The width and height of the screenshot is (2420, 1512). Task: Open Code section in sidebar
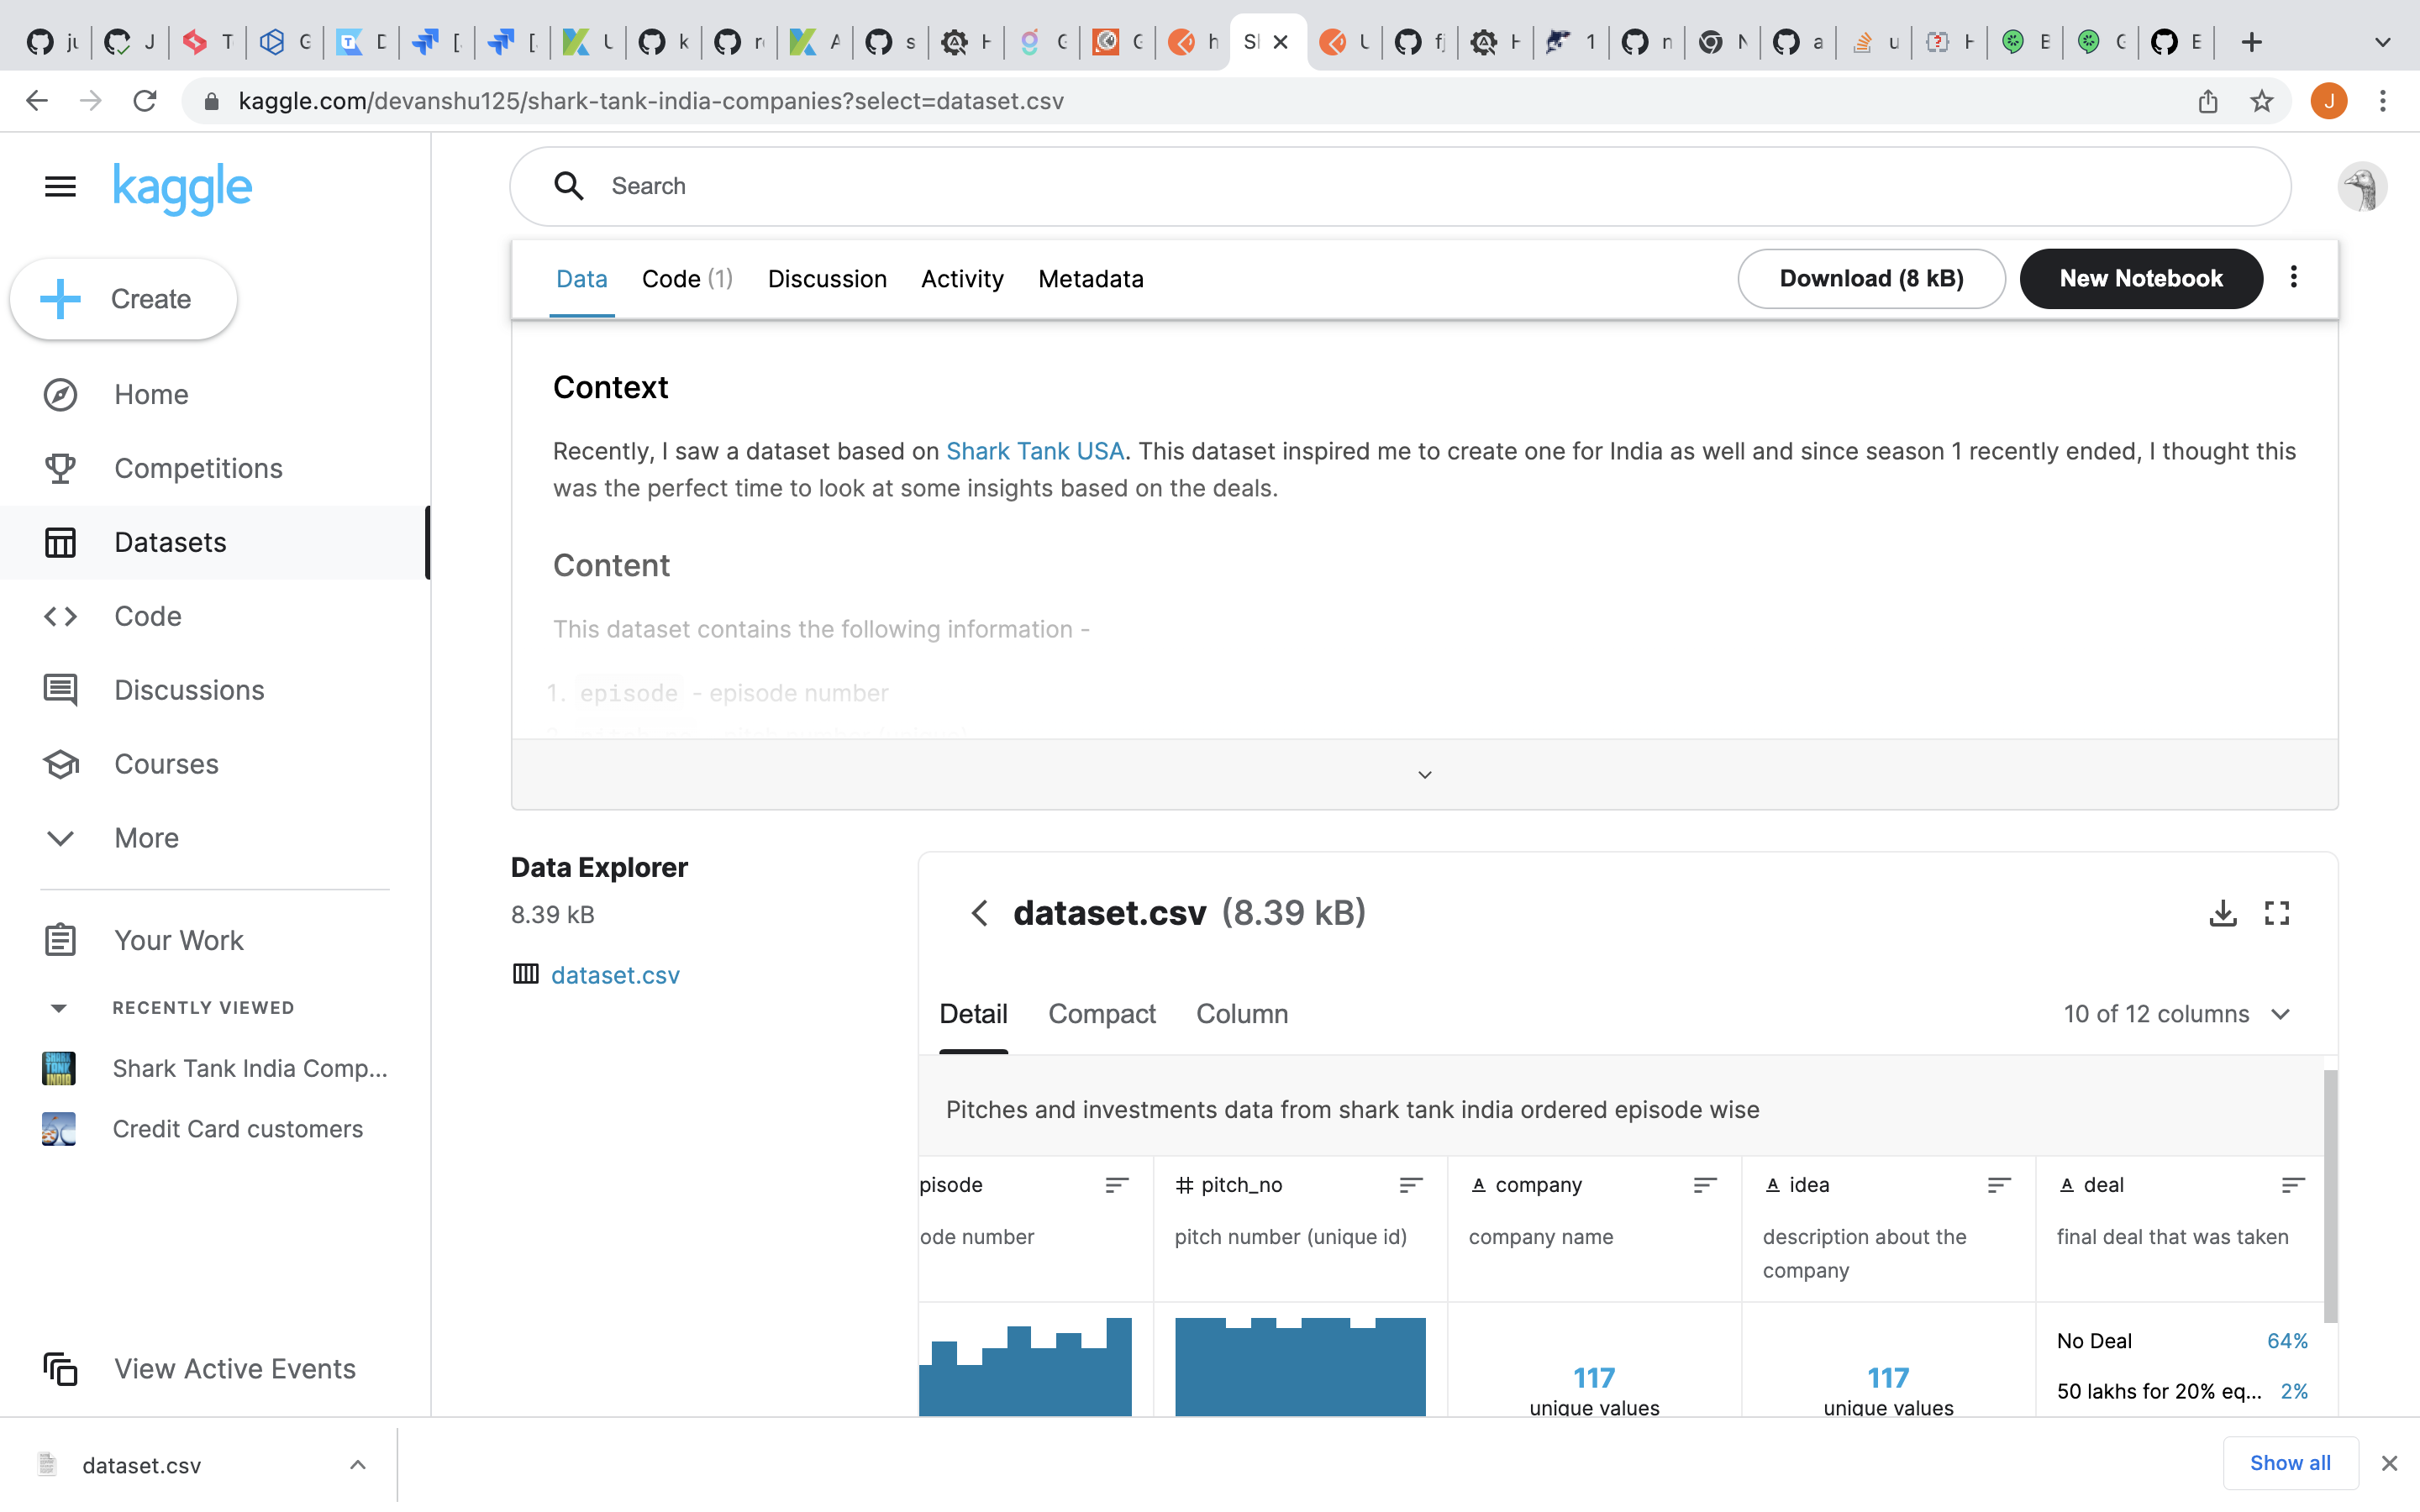pyautogui.click(x=215, y=616)
